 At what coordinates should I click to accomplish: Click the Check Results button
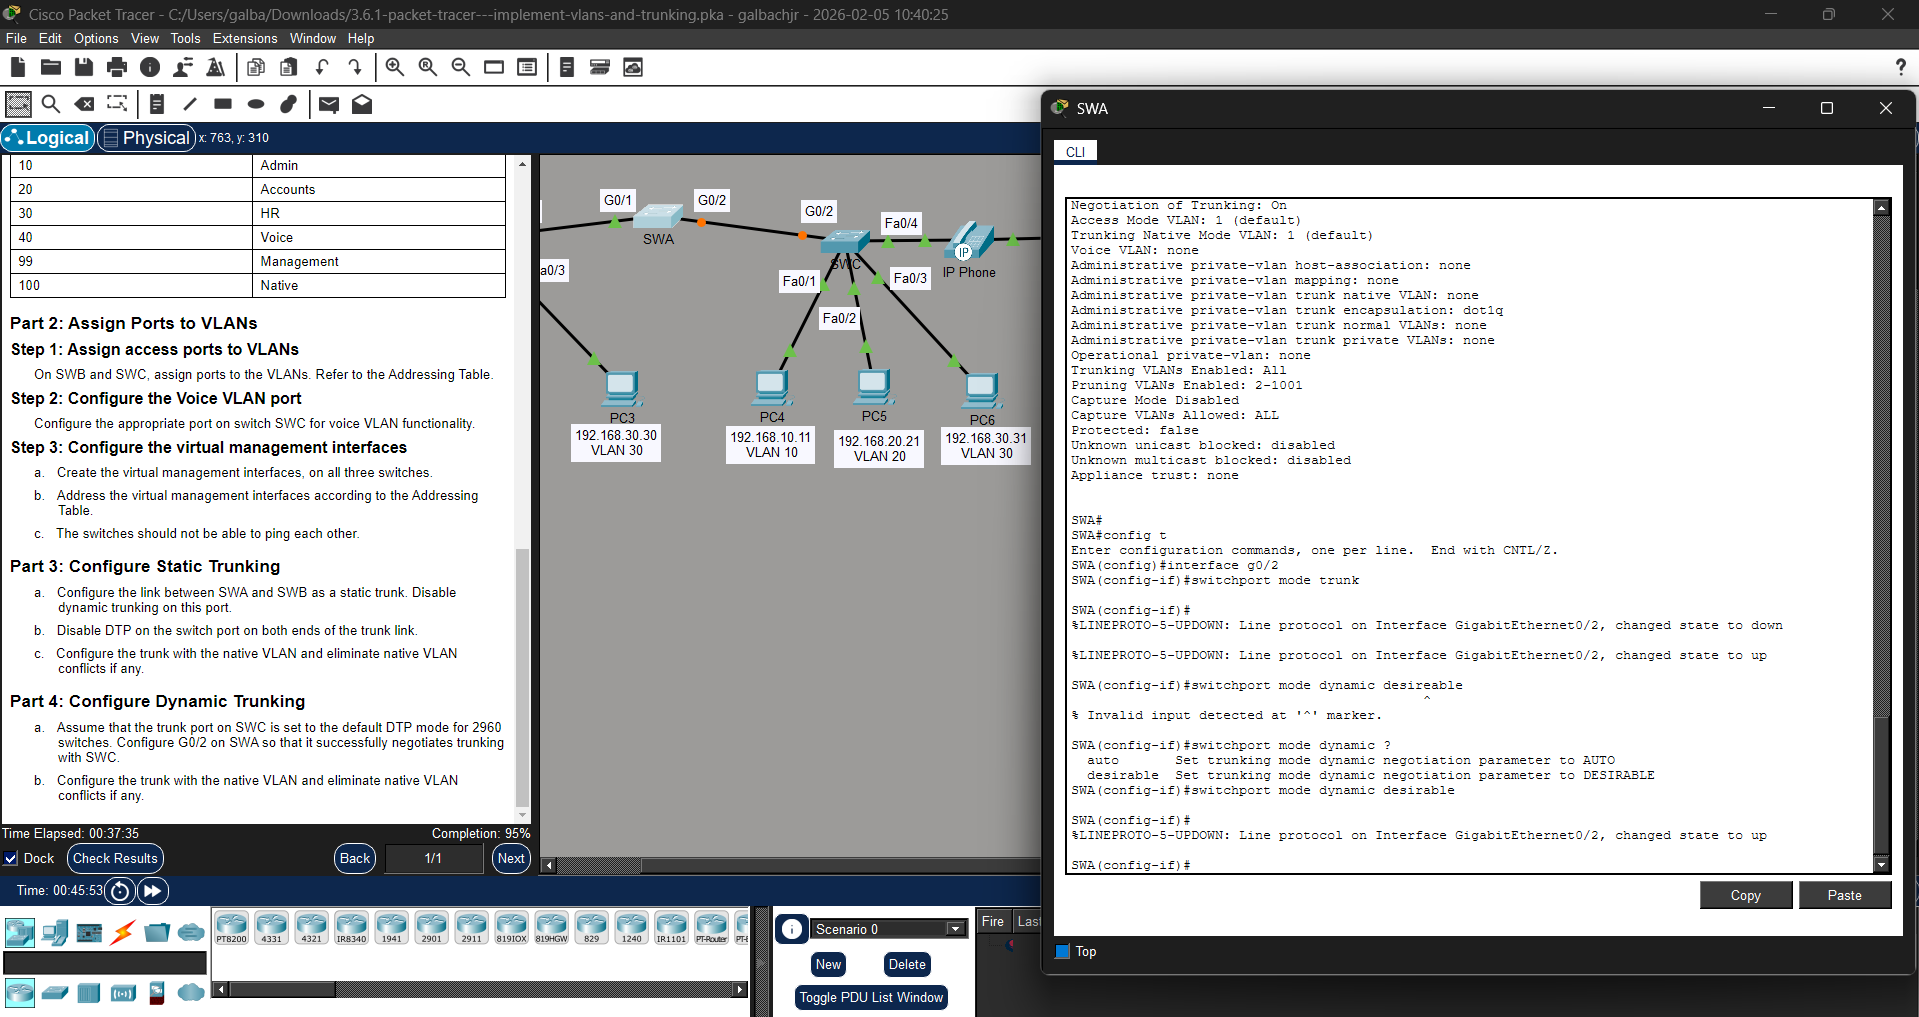[115, 858]
